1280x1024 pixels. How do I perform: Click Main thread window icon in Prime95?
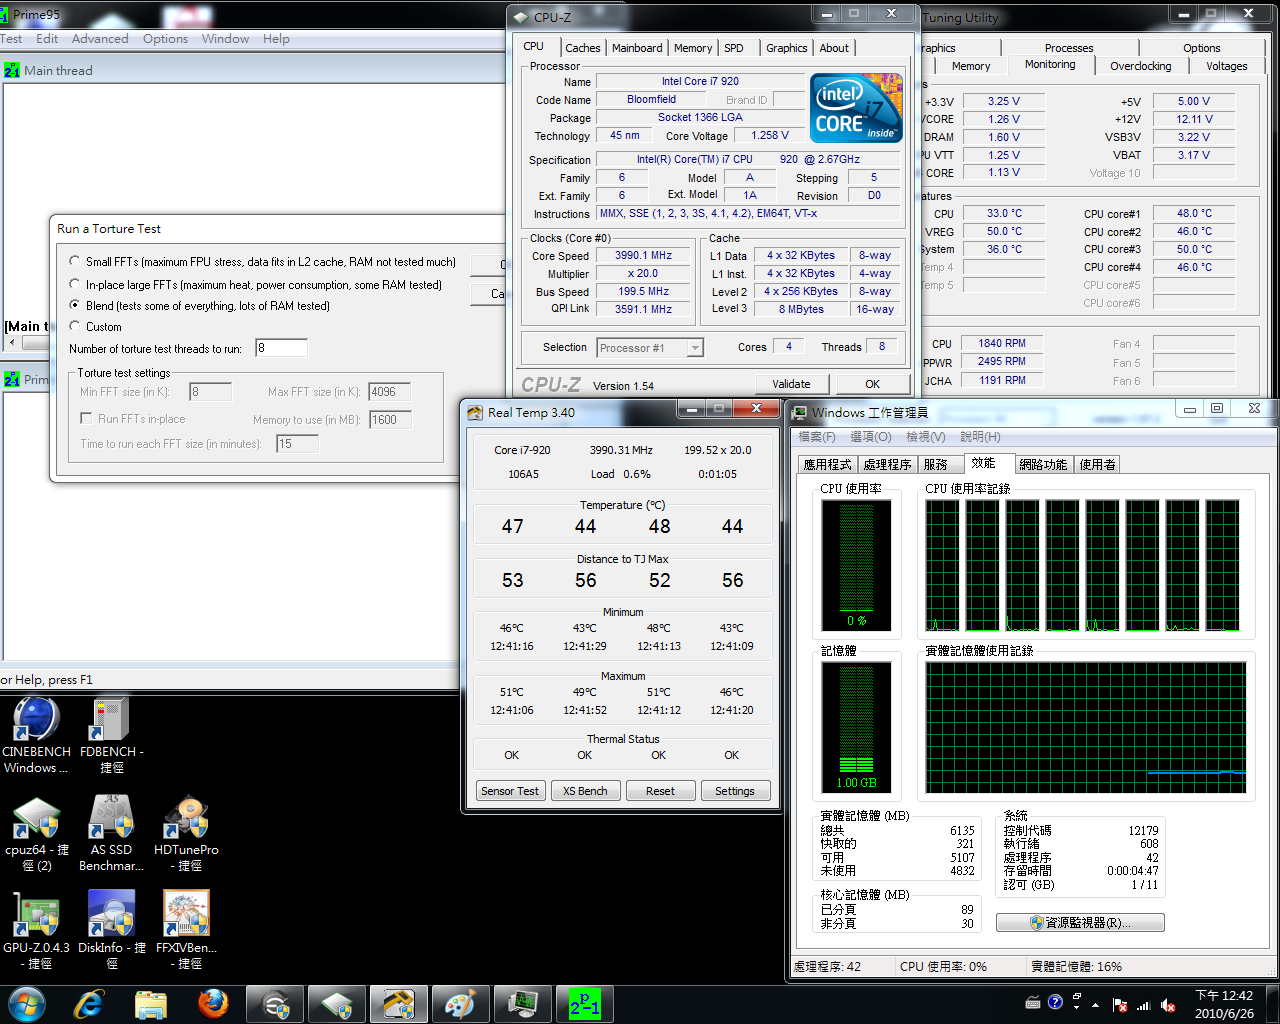(12, 70)
